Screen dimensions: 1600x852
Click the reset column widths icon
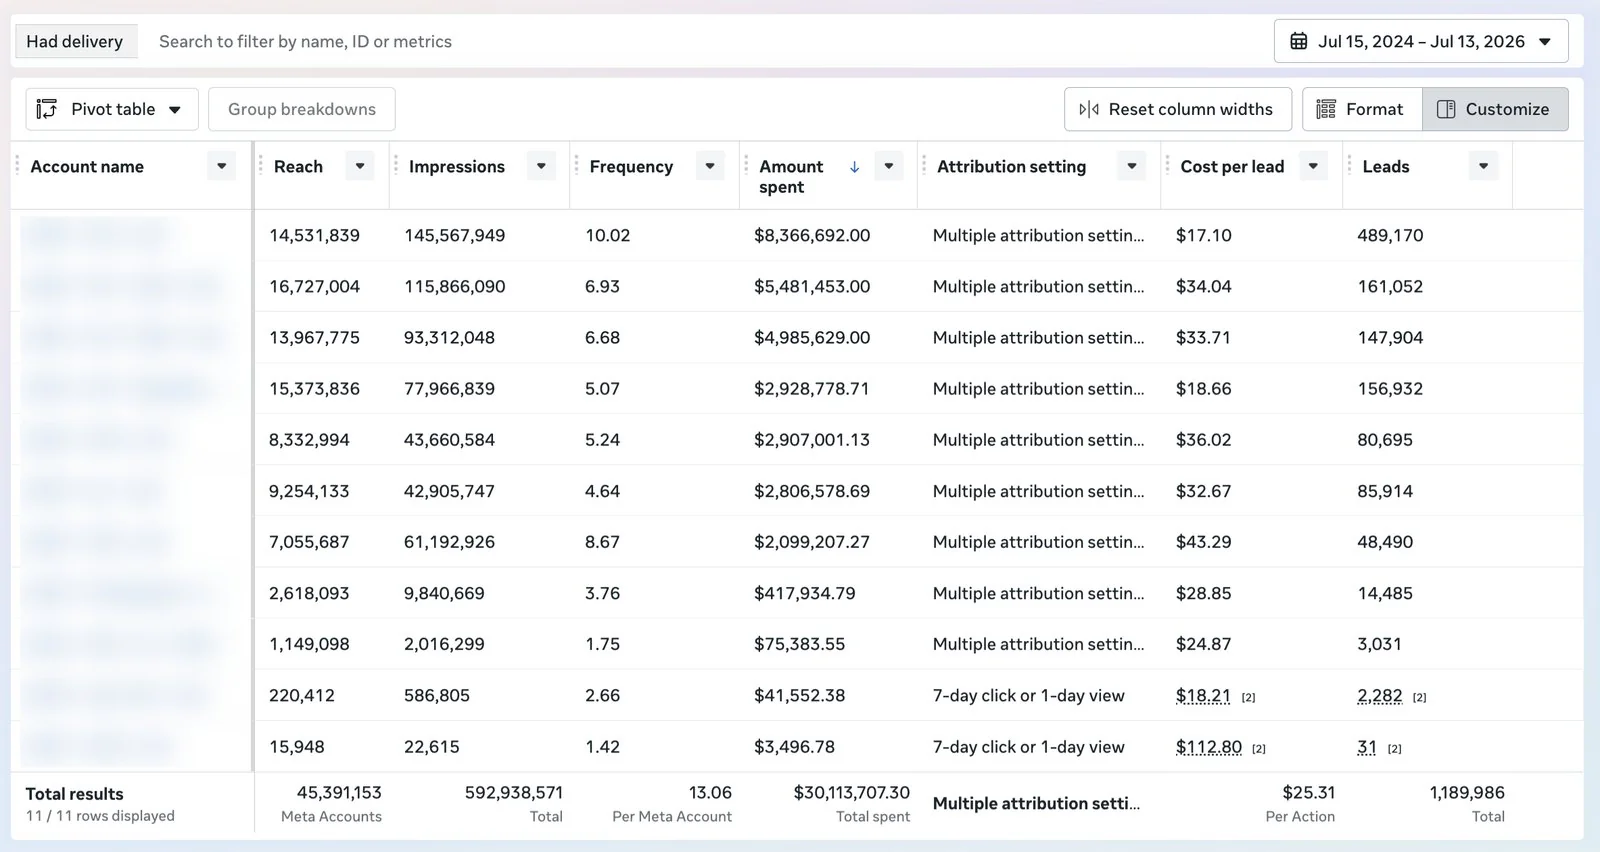(1089, 109)
